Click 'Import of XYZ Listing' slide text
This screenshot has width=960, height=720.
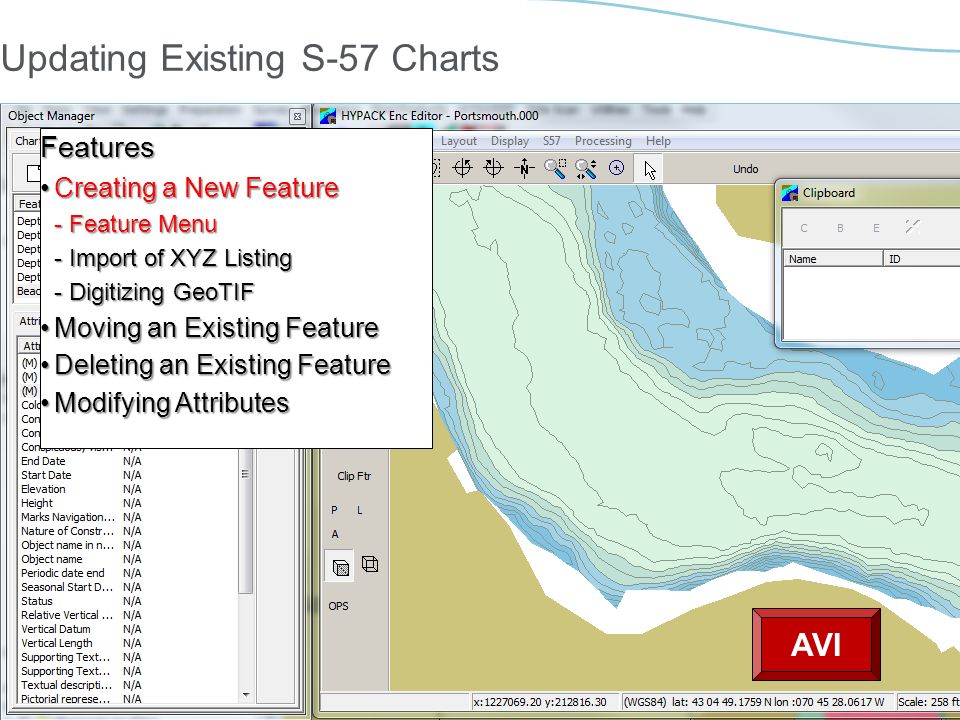(181, 258)
